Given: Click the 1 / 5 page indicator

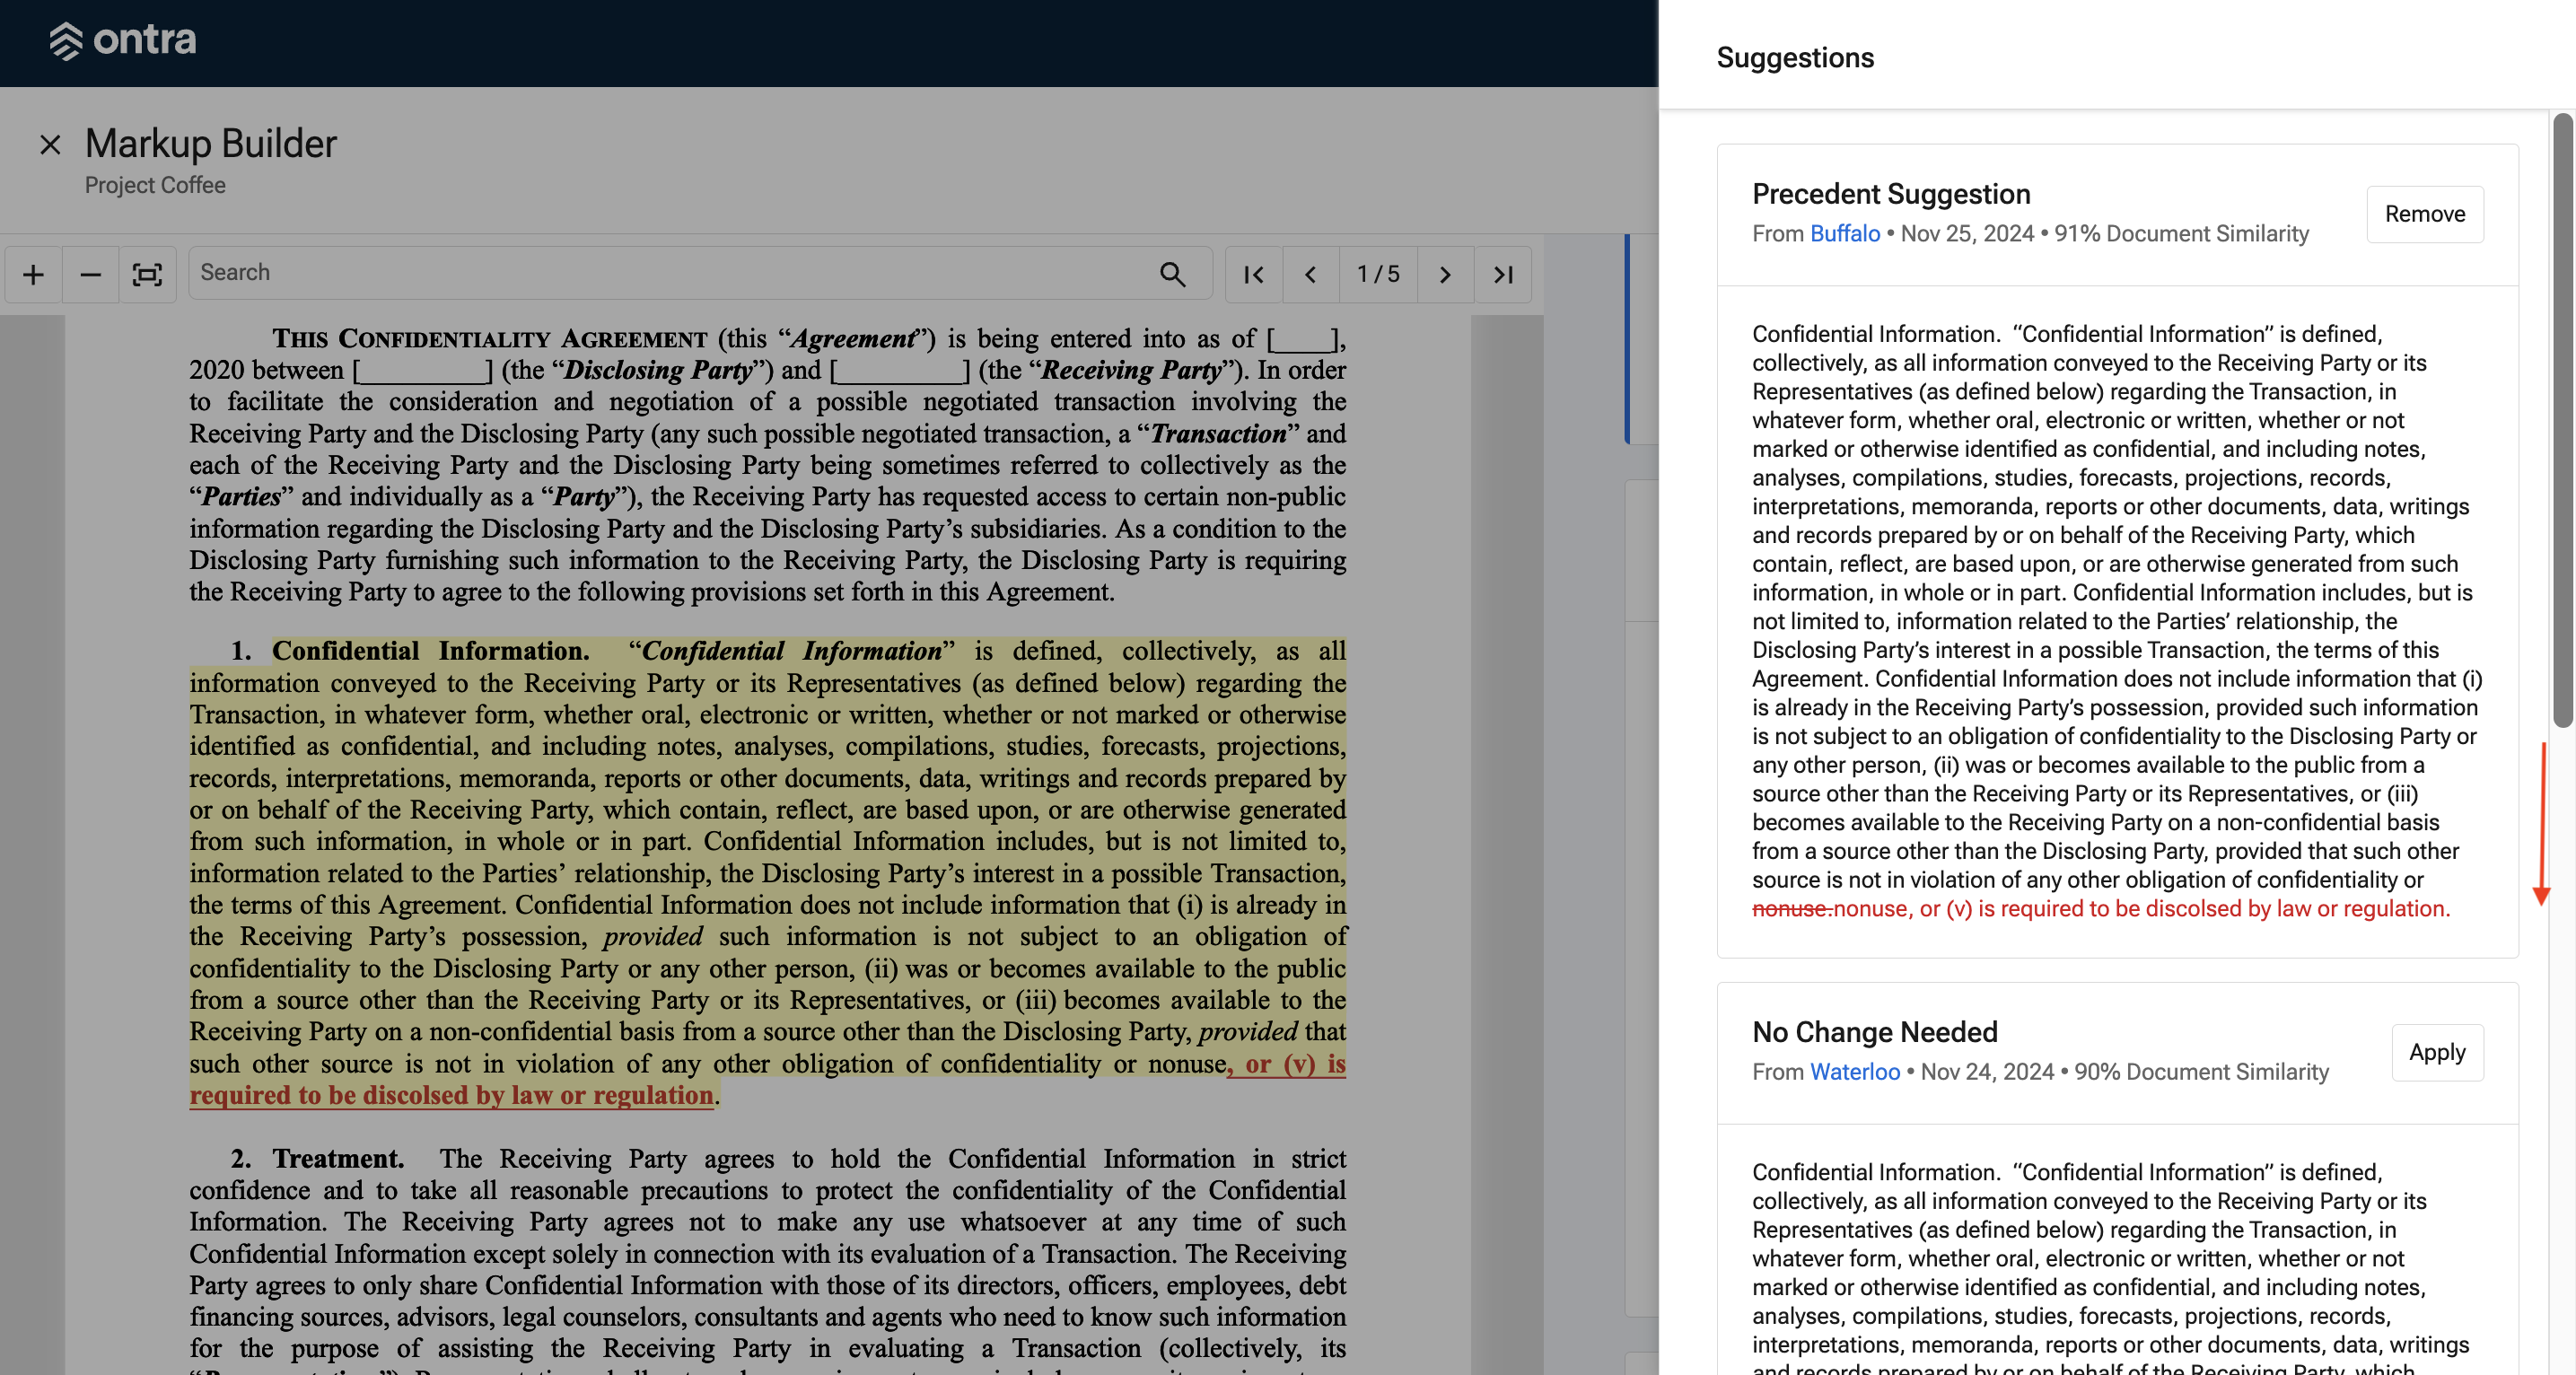Looking at the screenshot, I should coord(1377,274).
